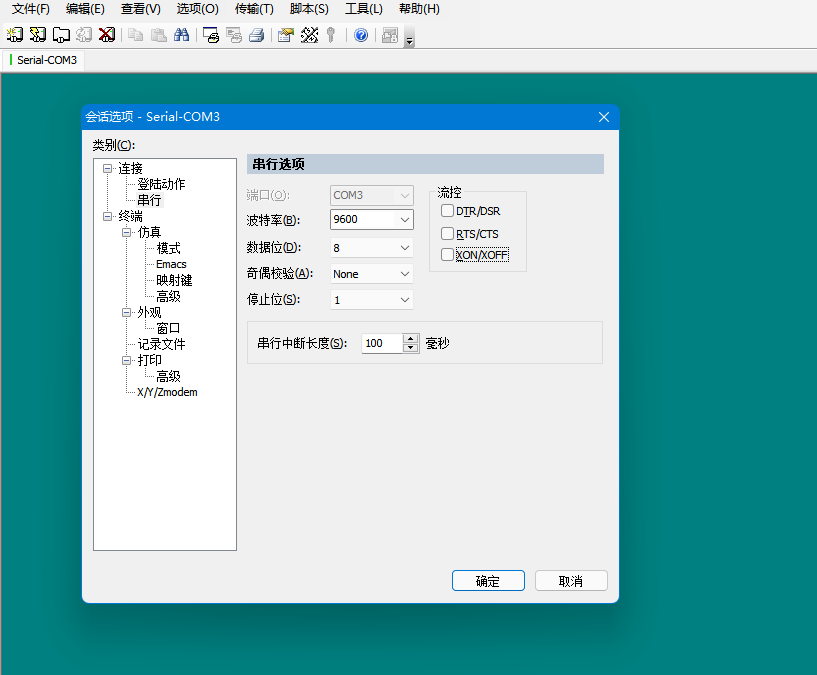Image resolution: width=817 pixels, height=675 pixels.
Task: Click the Connect in Tab icon
Action: tap(61, 35)
